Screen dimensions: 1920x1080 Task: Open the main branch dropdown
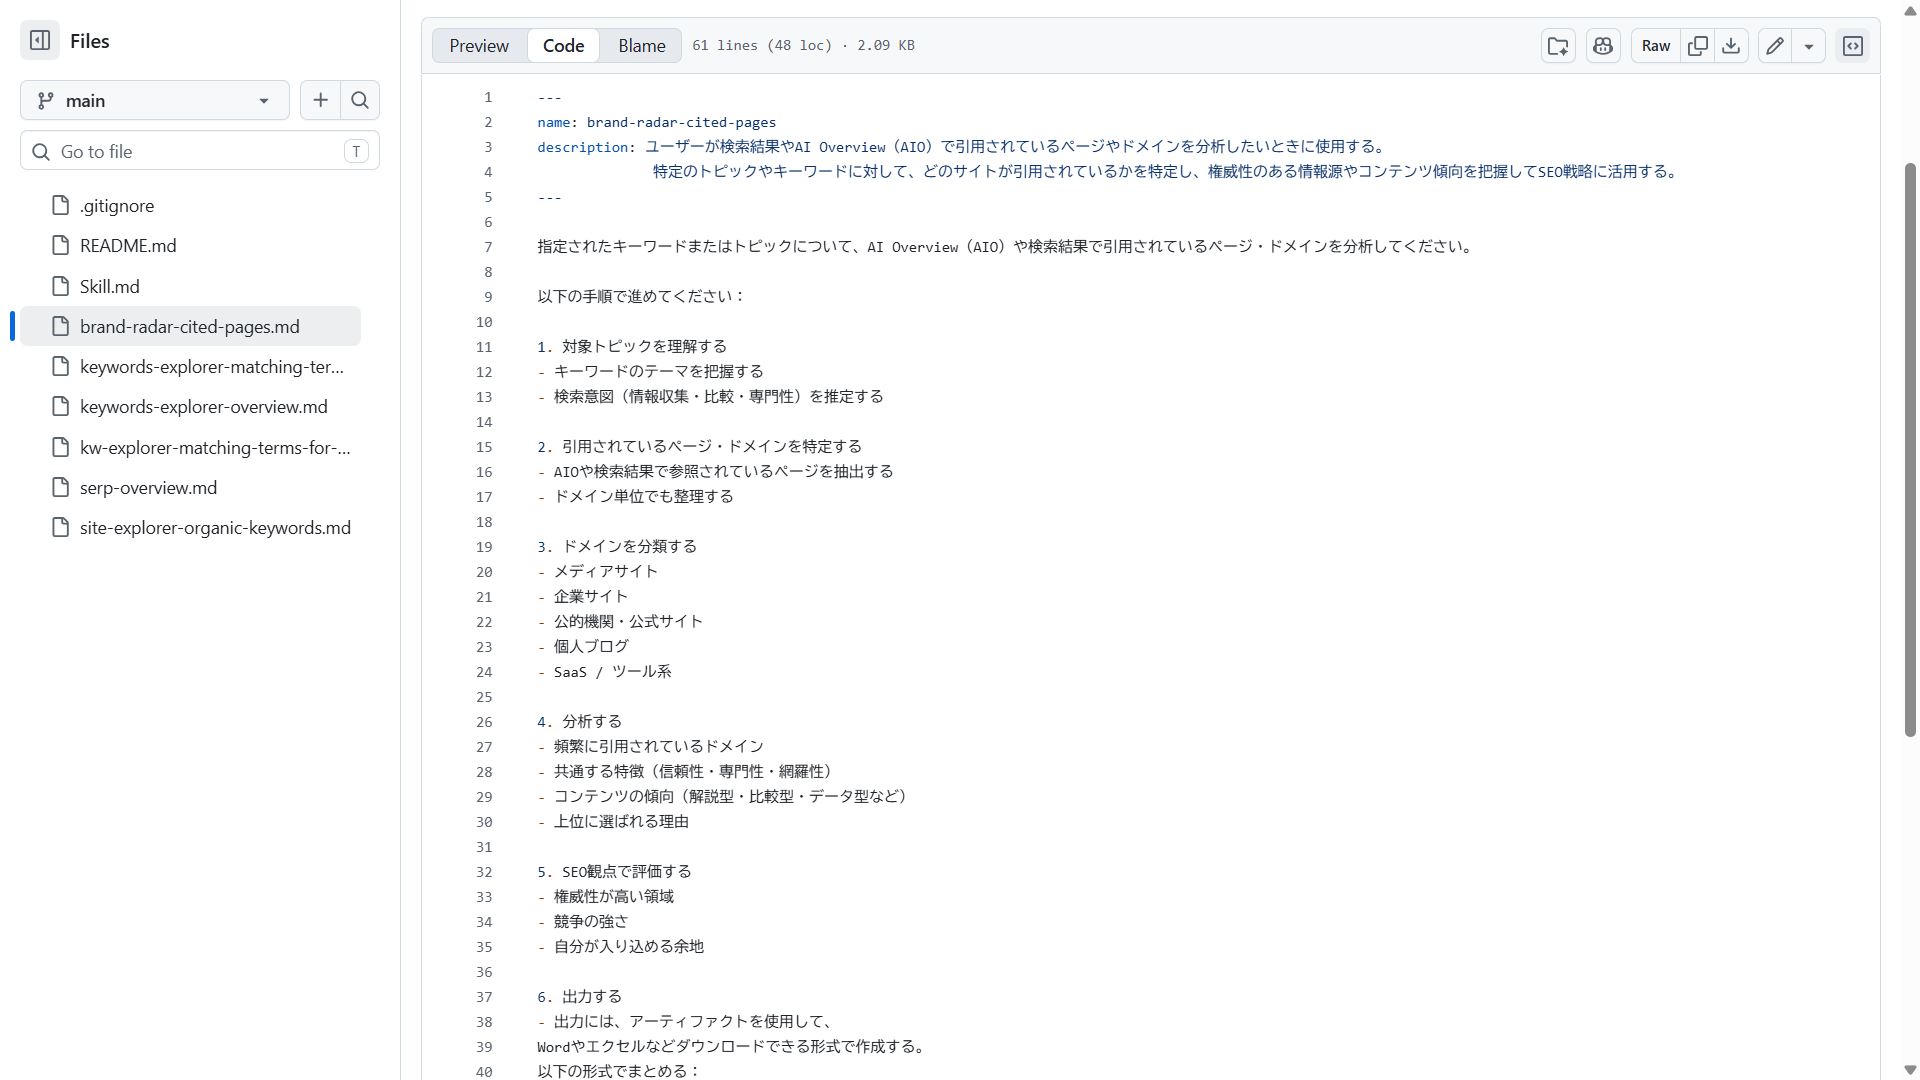[154, 100]
